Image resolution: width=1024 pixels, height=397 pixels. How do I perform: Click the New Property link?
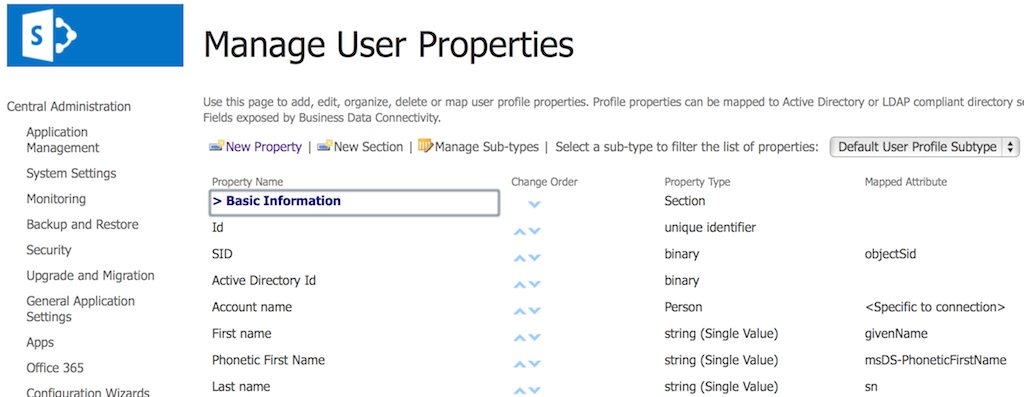pos(264,147)
